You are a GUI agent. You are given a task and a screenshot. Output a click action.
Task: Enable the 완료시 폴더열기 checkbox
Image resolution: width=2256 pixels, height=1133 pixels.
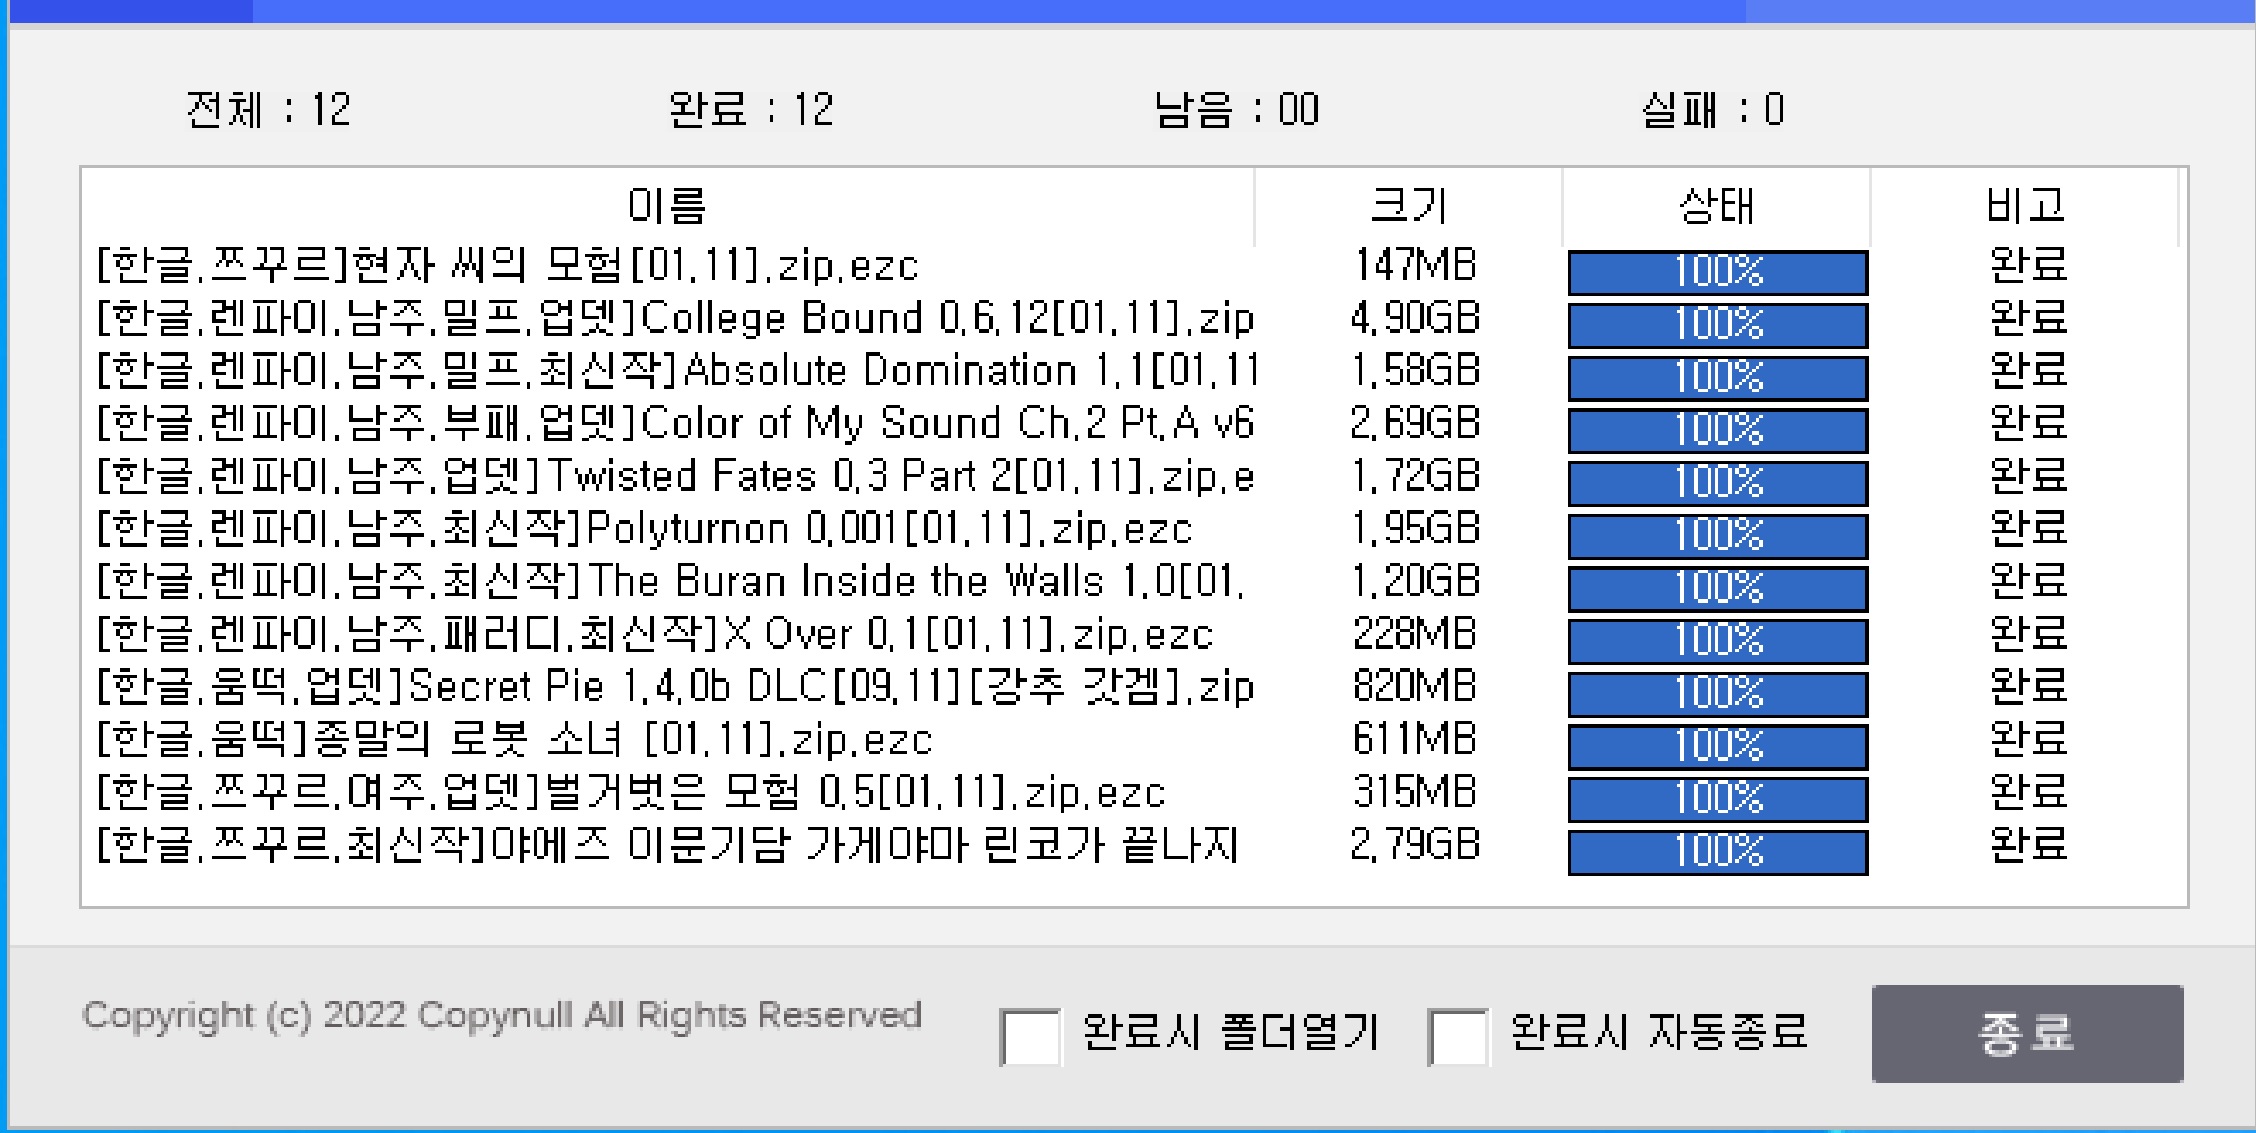point(1030,1037)
